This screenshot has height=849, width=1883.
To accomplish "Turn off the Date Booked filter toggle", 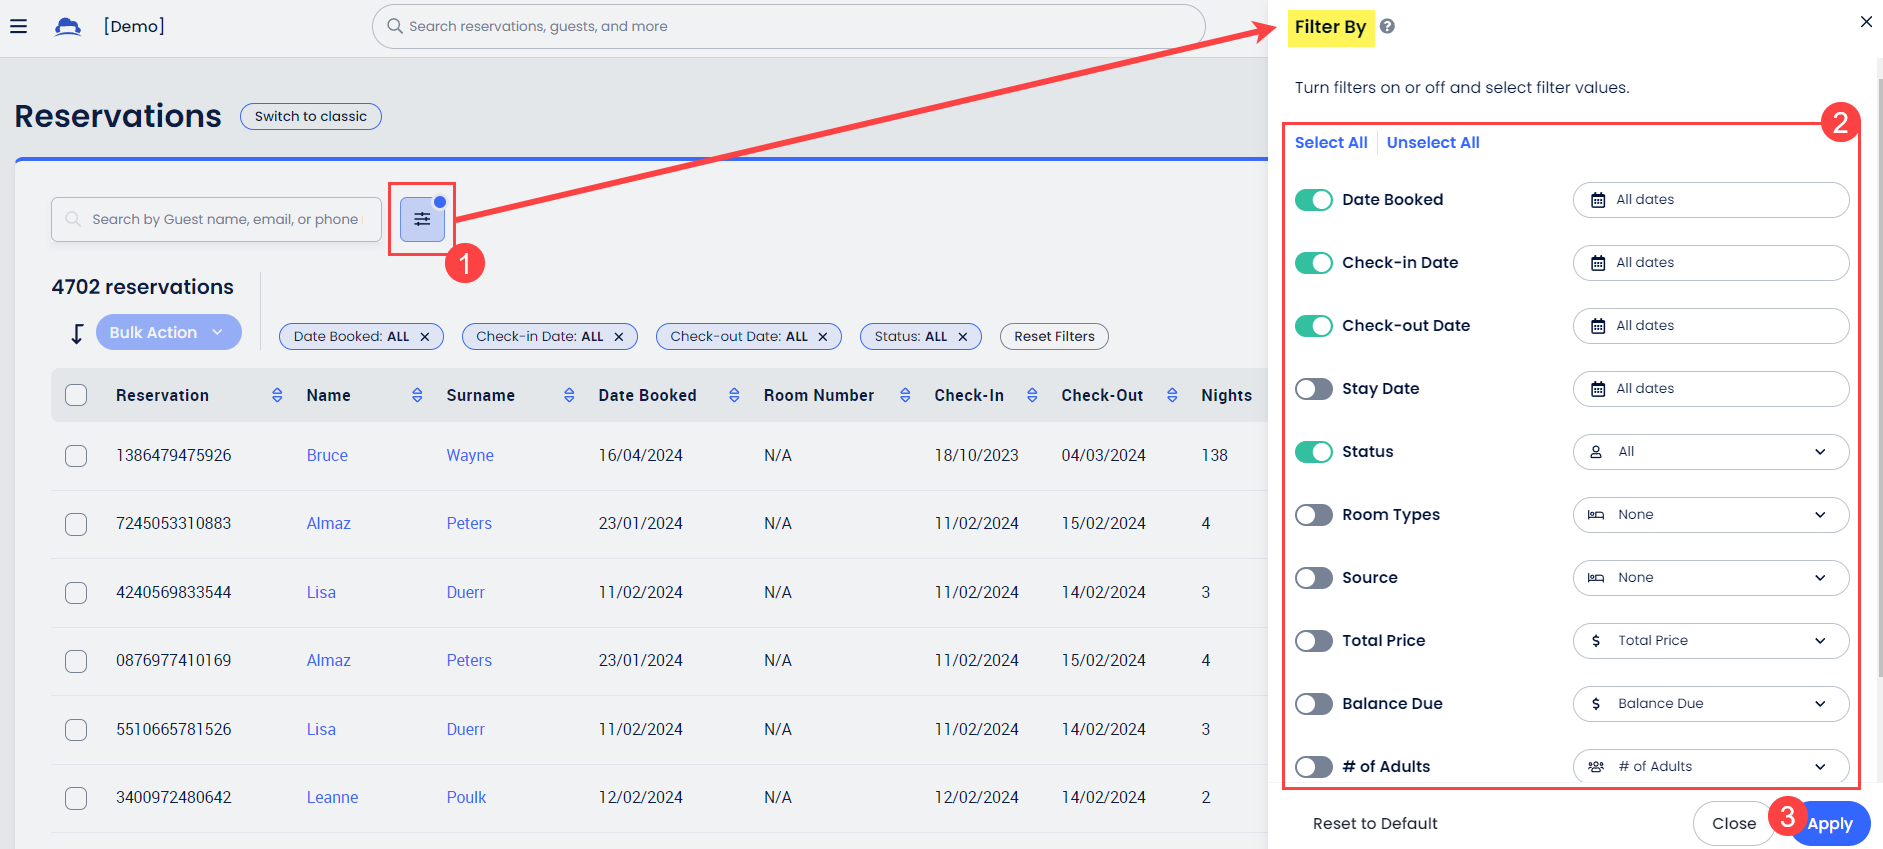I will pyautogui.click(x=1313, y=200).
